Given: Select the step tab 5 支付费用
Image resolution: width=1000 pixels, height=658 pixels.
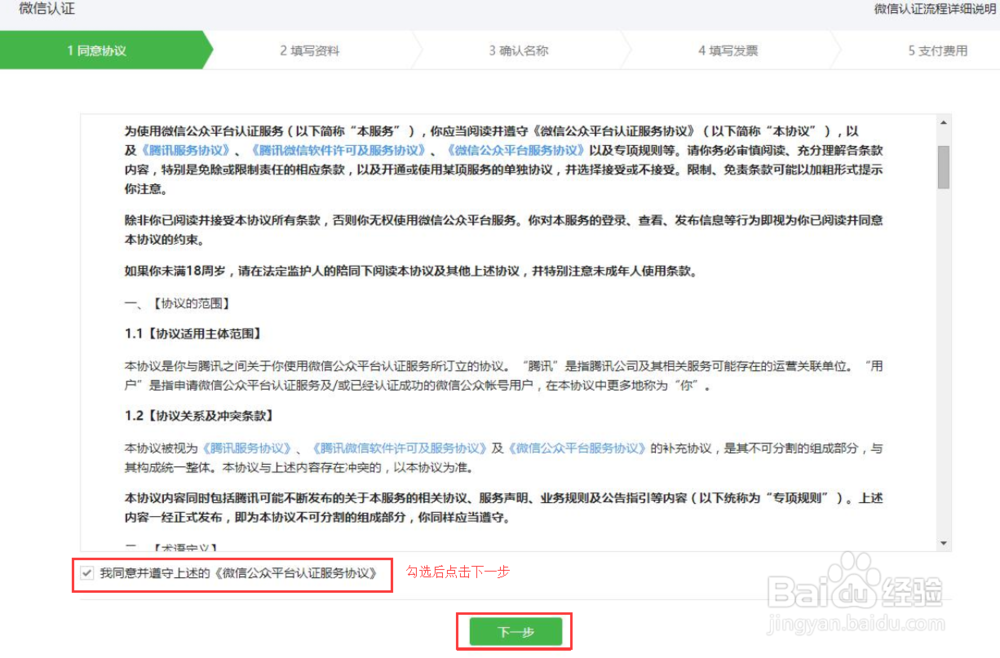Looking at the screenshot, I should pos(938,50).
